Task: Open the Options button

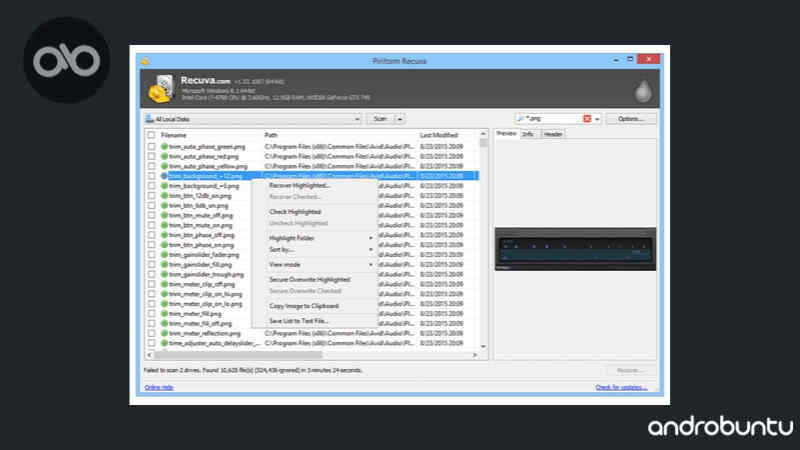Action: (631, 119)
